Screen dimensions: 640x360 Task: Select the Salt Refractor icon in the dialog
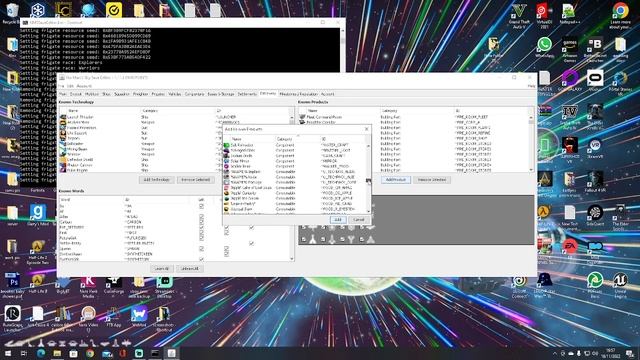click(227, 145)
